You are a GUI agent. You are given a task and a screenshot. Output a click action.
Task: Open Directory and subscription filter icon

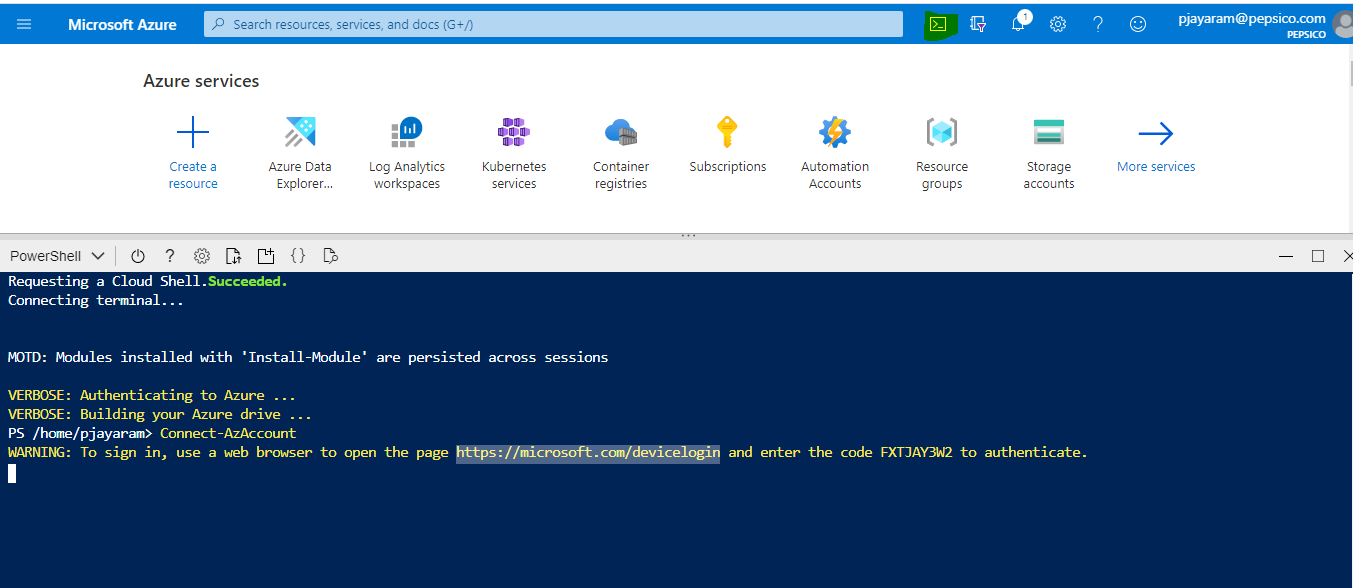click(978, 24)
